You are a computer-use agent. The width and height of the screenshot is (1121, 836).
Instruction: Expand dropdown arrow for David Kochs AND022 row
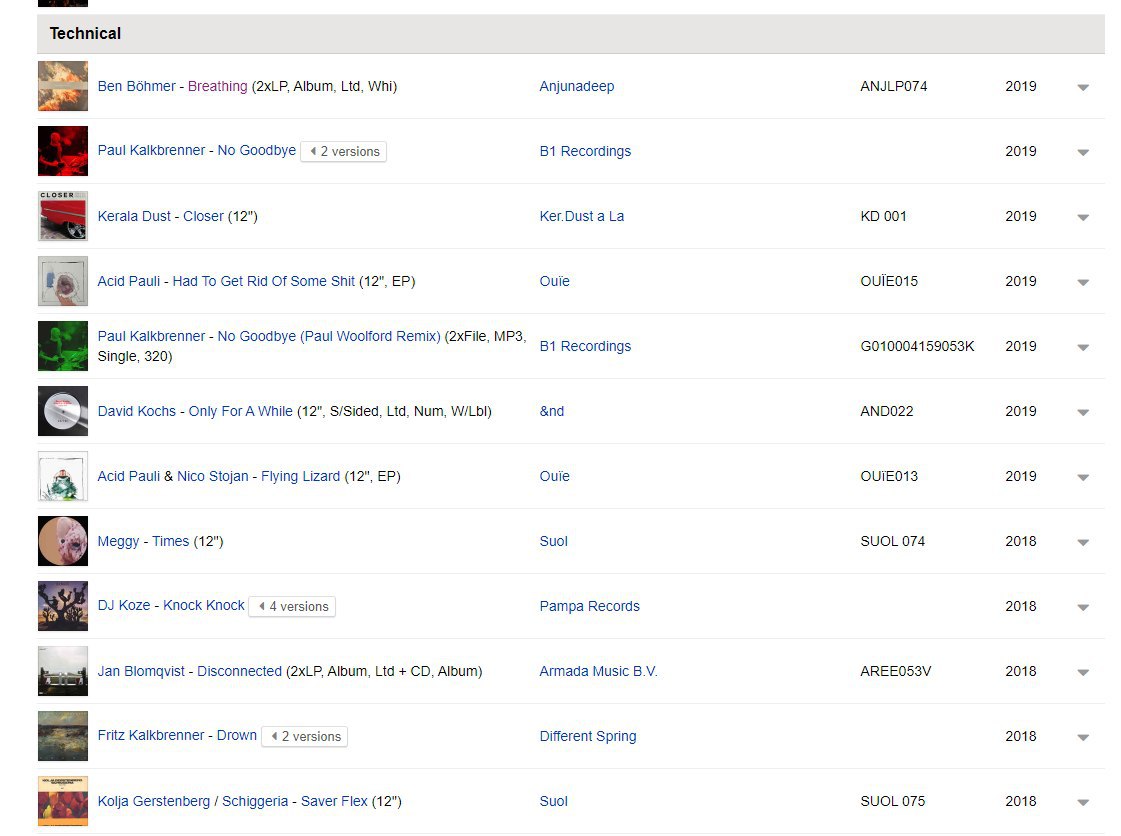1083,413
